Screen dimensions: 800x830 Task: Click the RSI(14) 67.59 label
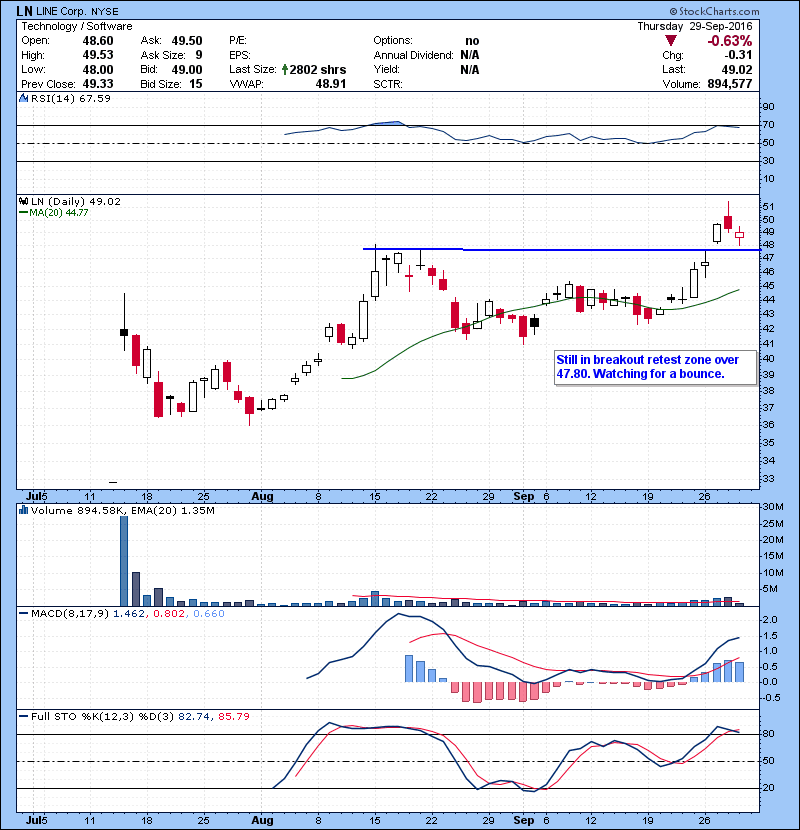[x=71, y=98]
